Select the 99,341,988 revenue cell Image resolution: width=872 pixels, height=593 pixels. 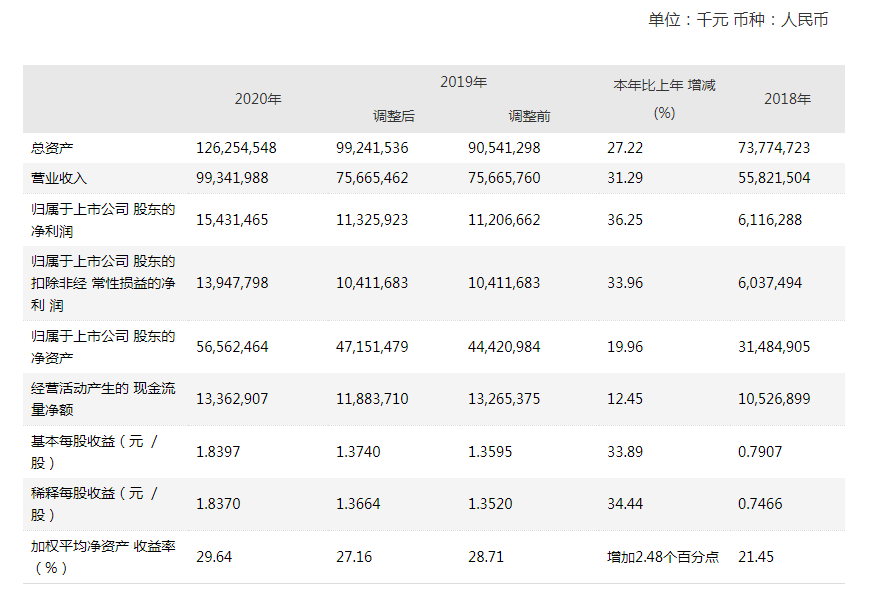click(232, 178)
